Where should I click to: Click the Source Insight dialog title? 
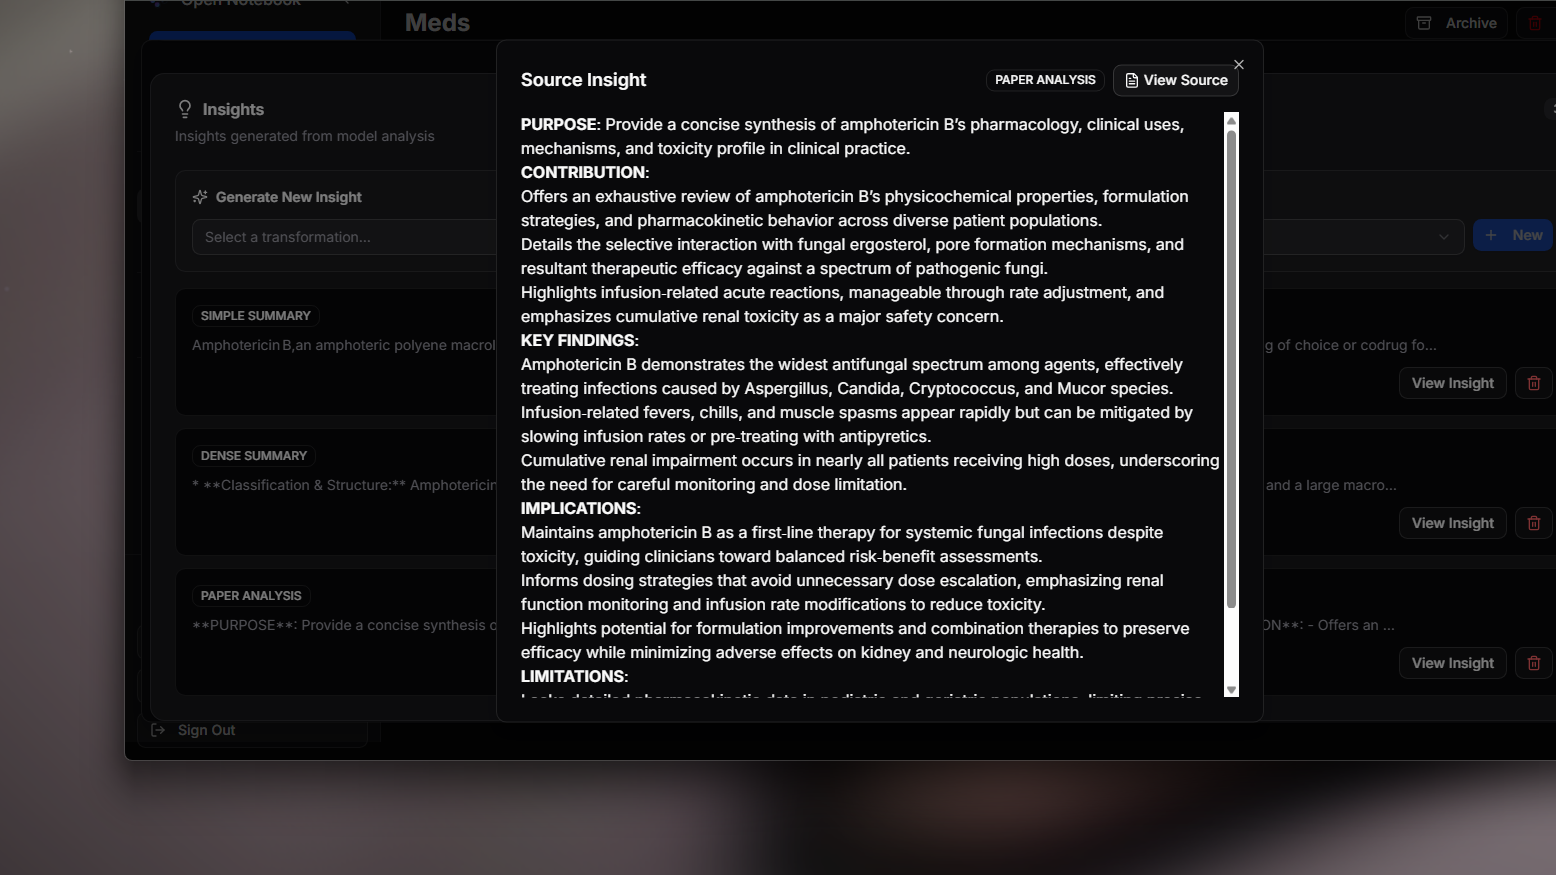pyautogui.click(x=584, y=80)
